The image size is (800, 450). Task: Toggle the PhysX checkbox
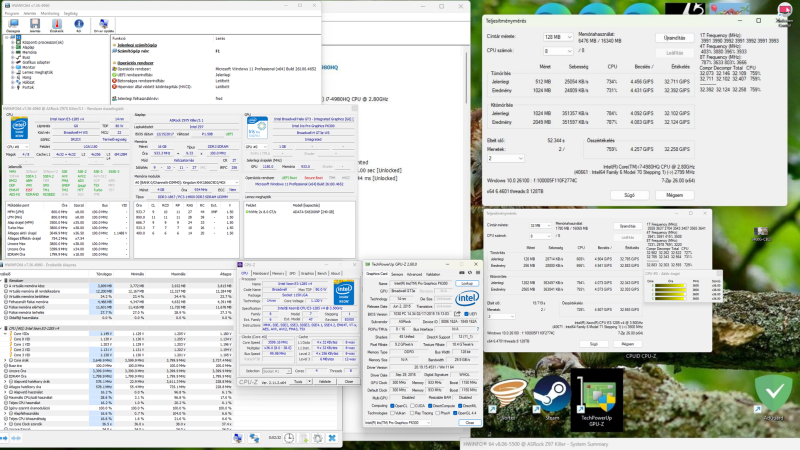point(438,413)
